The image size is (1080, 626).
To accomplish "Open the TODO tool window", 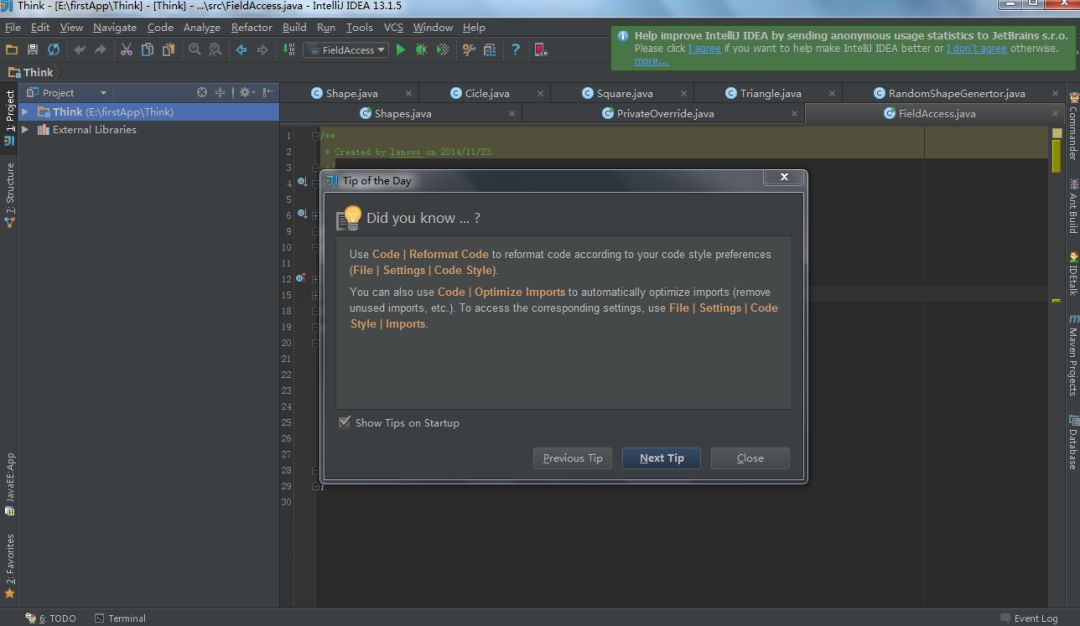I will coord(51,618).
